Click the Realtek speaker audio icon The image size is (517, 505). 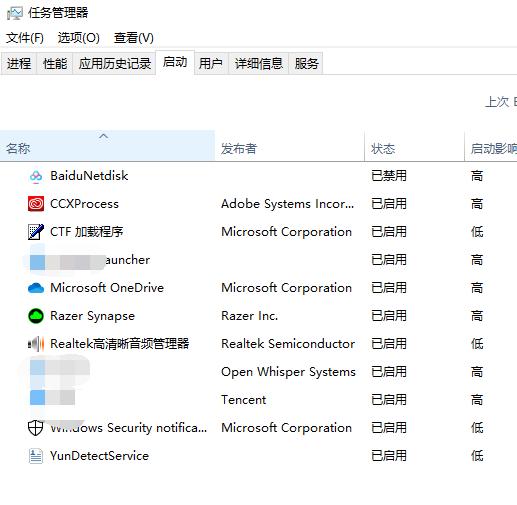tap(36, 344)
